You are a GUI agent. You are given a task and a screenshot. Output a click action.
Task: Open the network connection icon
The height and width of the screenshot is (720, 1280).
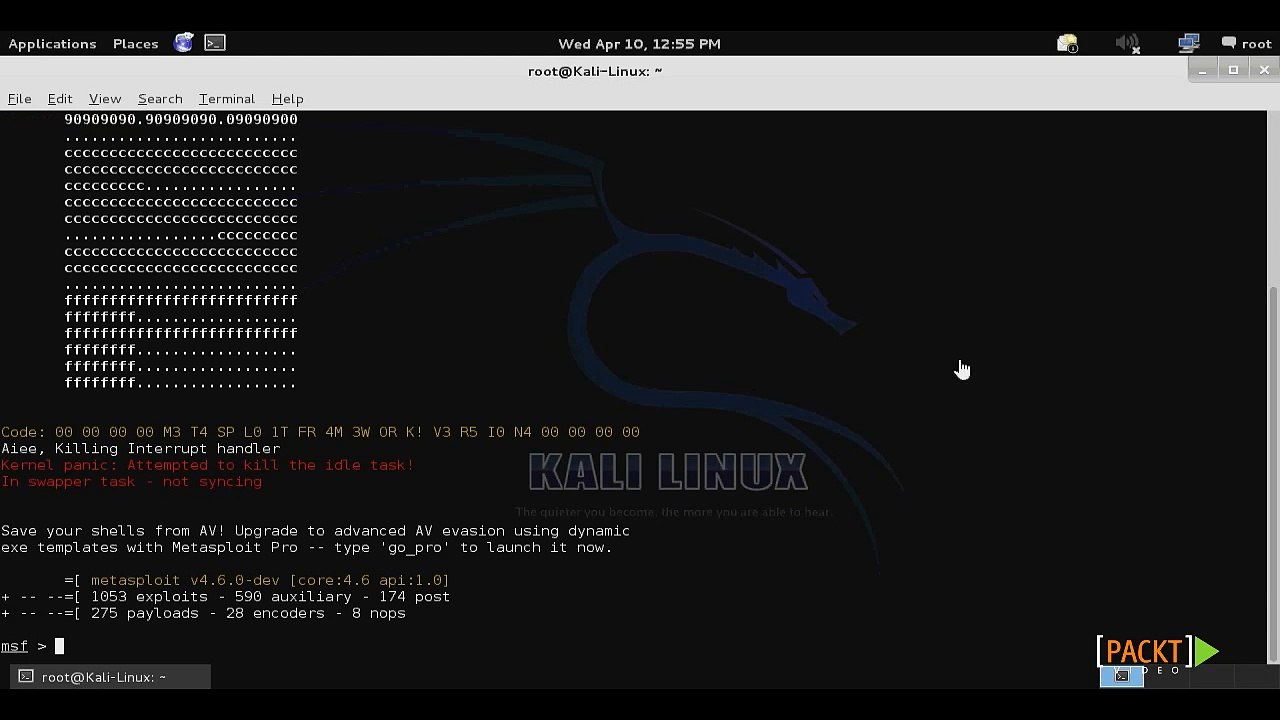[x=1188, y=43]
